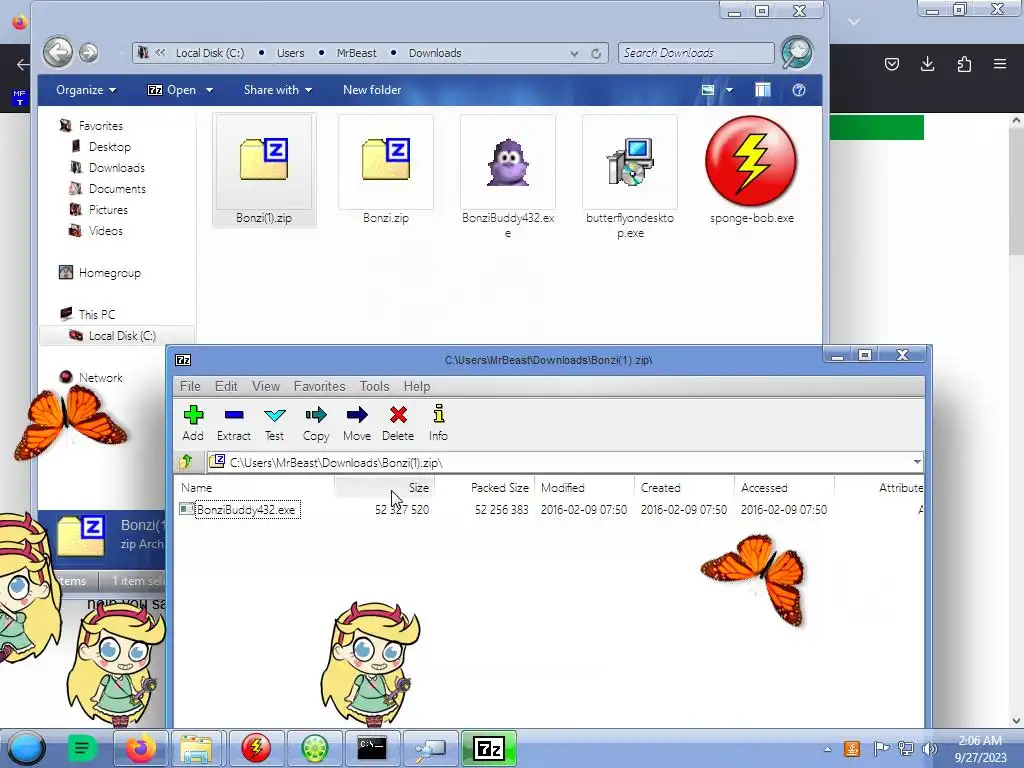Viewport: 1024px width, 768px height.
Task: Toggle the preview pane in Explorer
Action: click(762, 90)
